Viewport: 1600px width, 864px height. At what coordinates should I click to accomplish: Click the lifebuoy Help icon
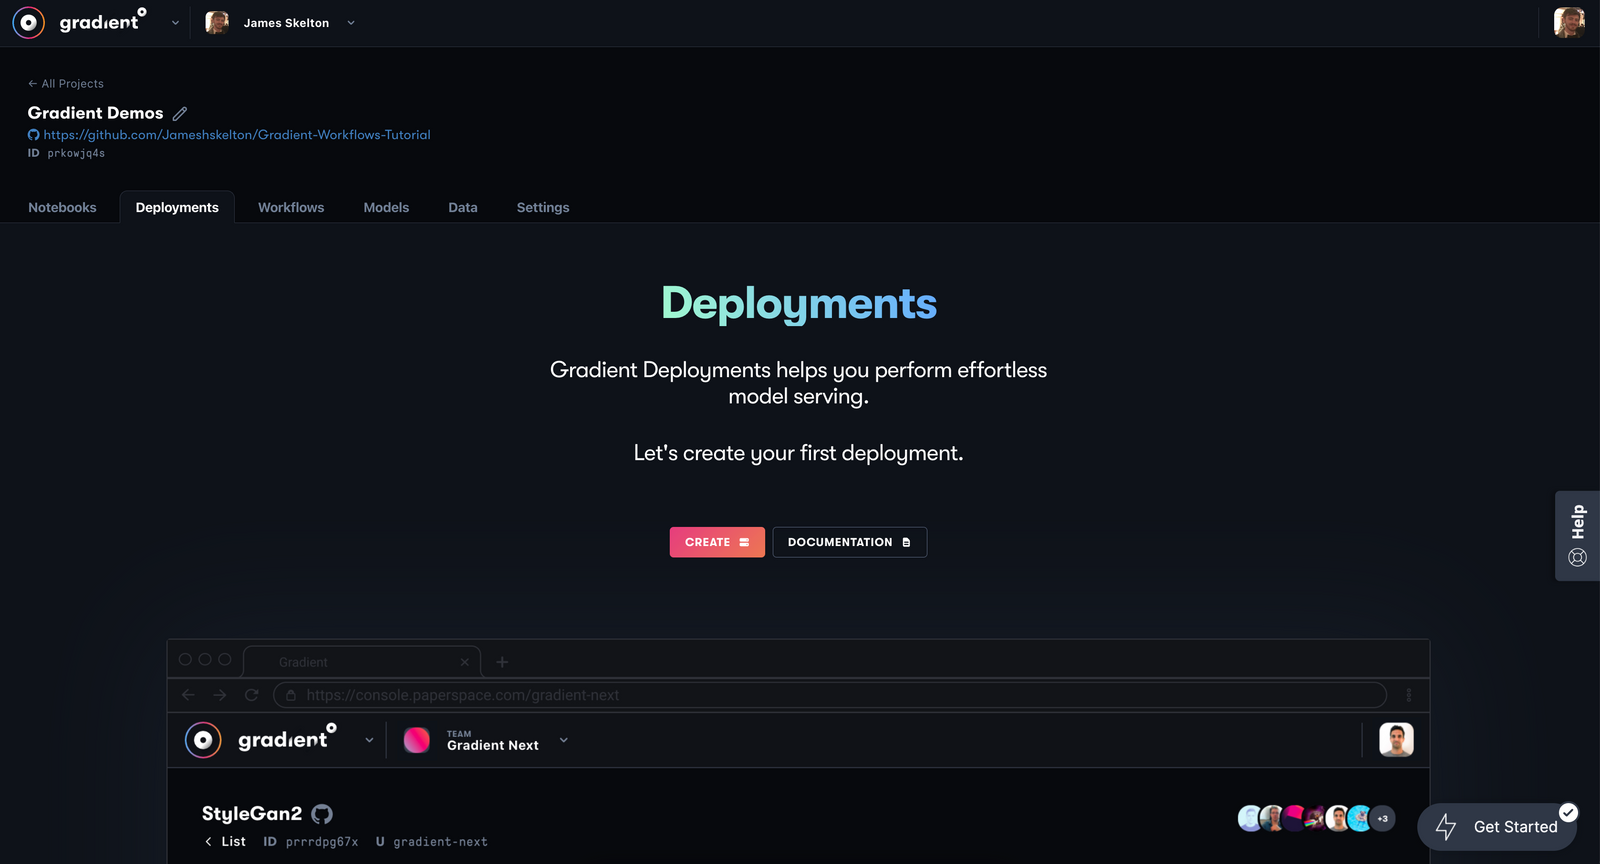click(1577, 558)
